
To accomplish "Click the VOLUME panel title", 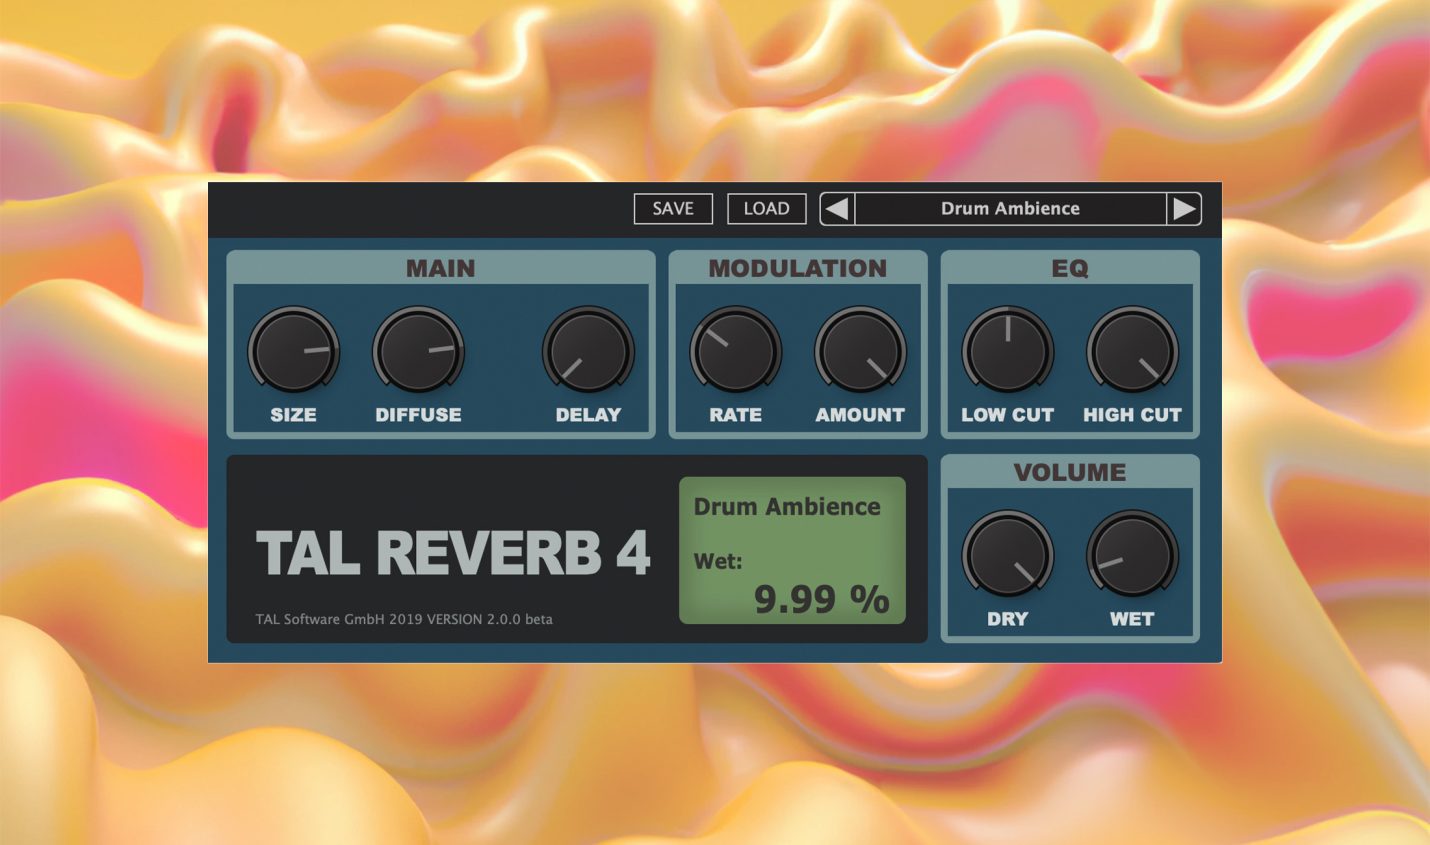I will click(1069, 472).
